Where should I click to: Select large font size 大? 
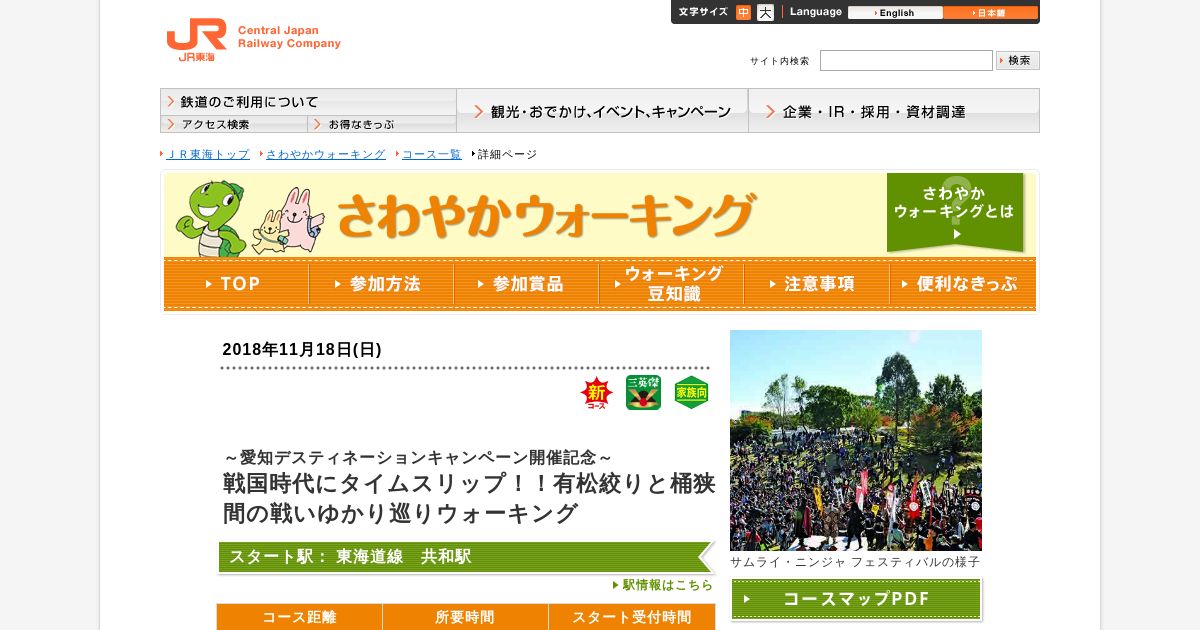click(x=765, y=13)
